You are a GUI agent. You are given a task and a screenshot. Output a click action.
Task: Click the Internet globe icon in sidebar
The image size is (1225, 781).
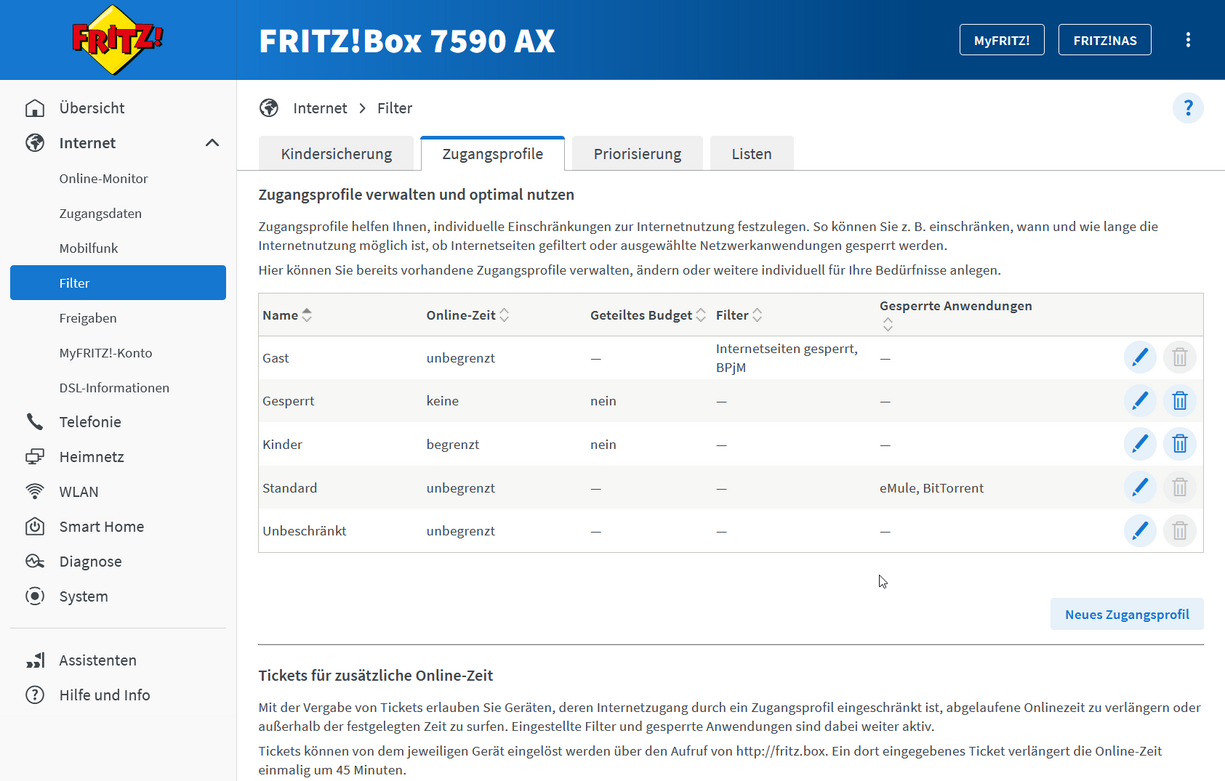click(35, 143)
